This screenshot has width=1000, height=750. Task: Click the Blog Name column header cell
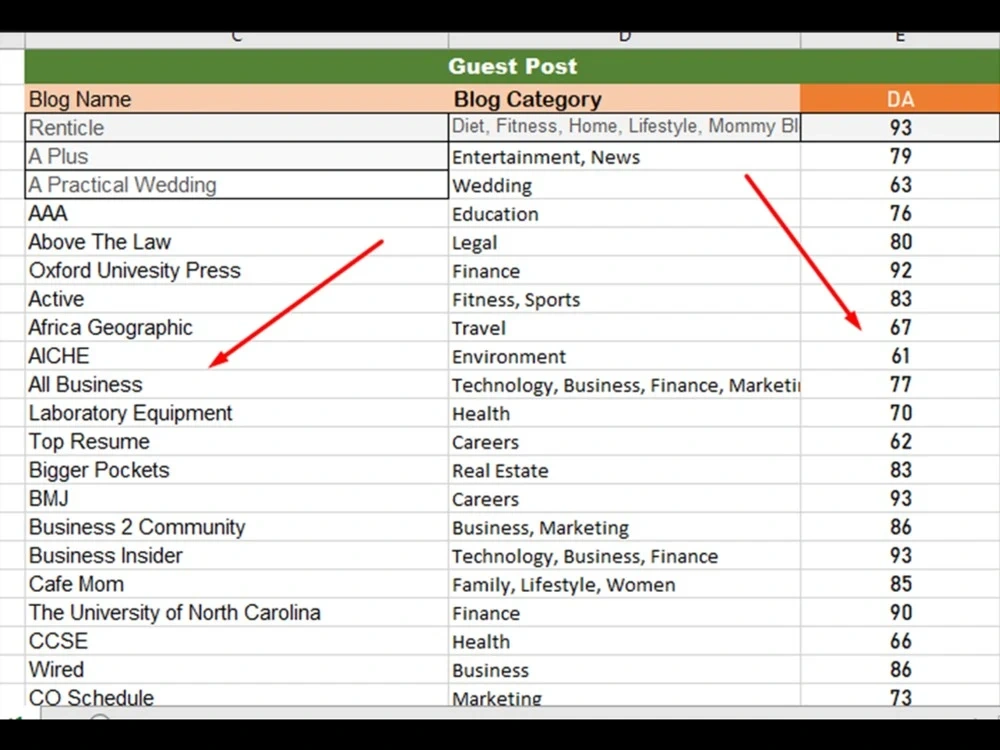pos(237,99)
